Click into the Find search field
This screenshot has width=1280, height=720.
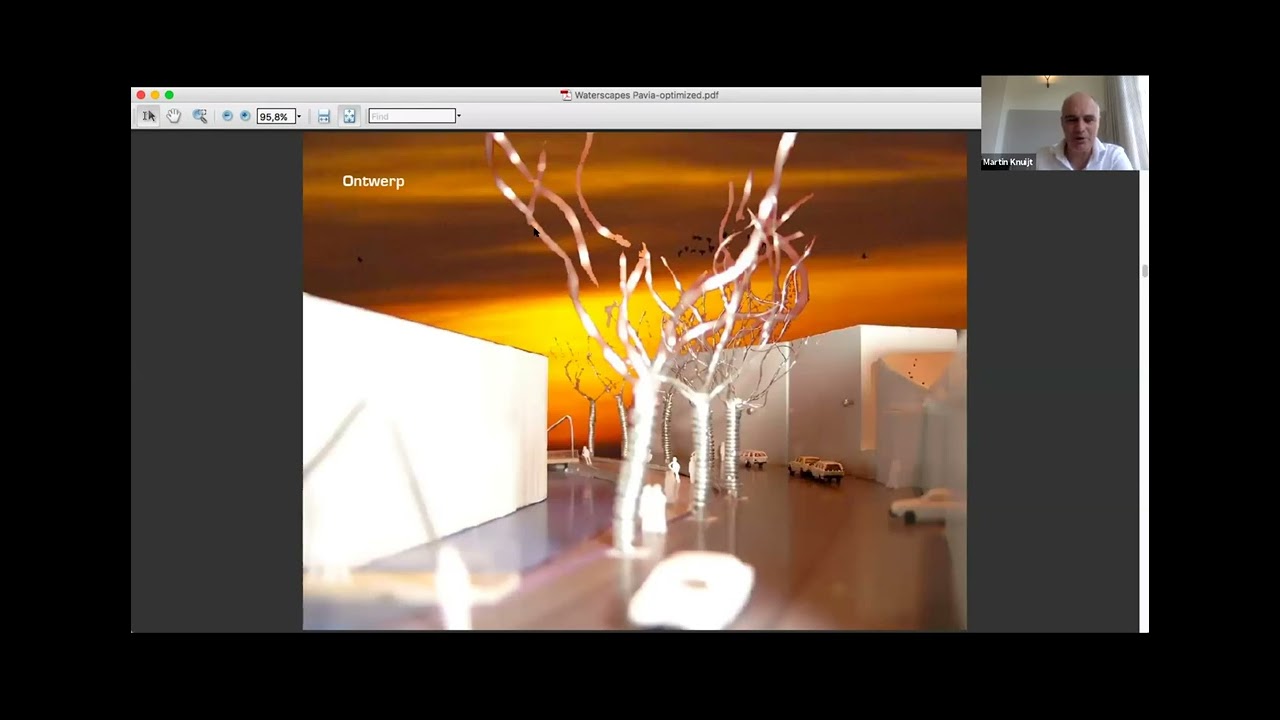(x=411, y=116)
